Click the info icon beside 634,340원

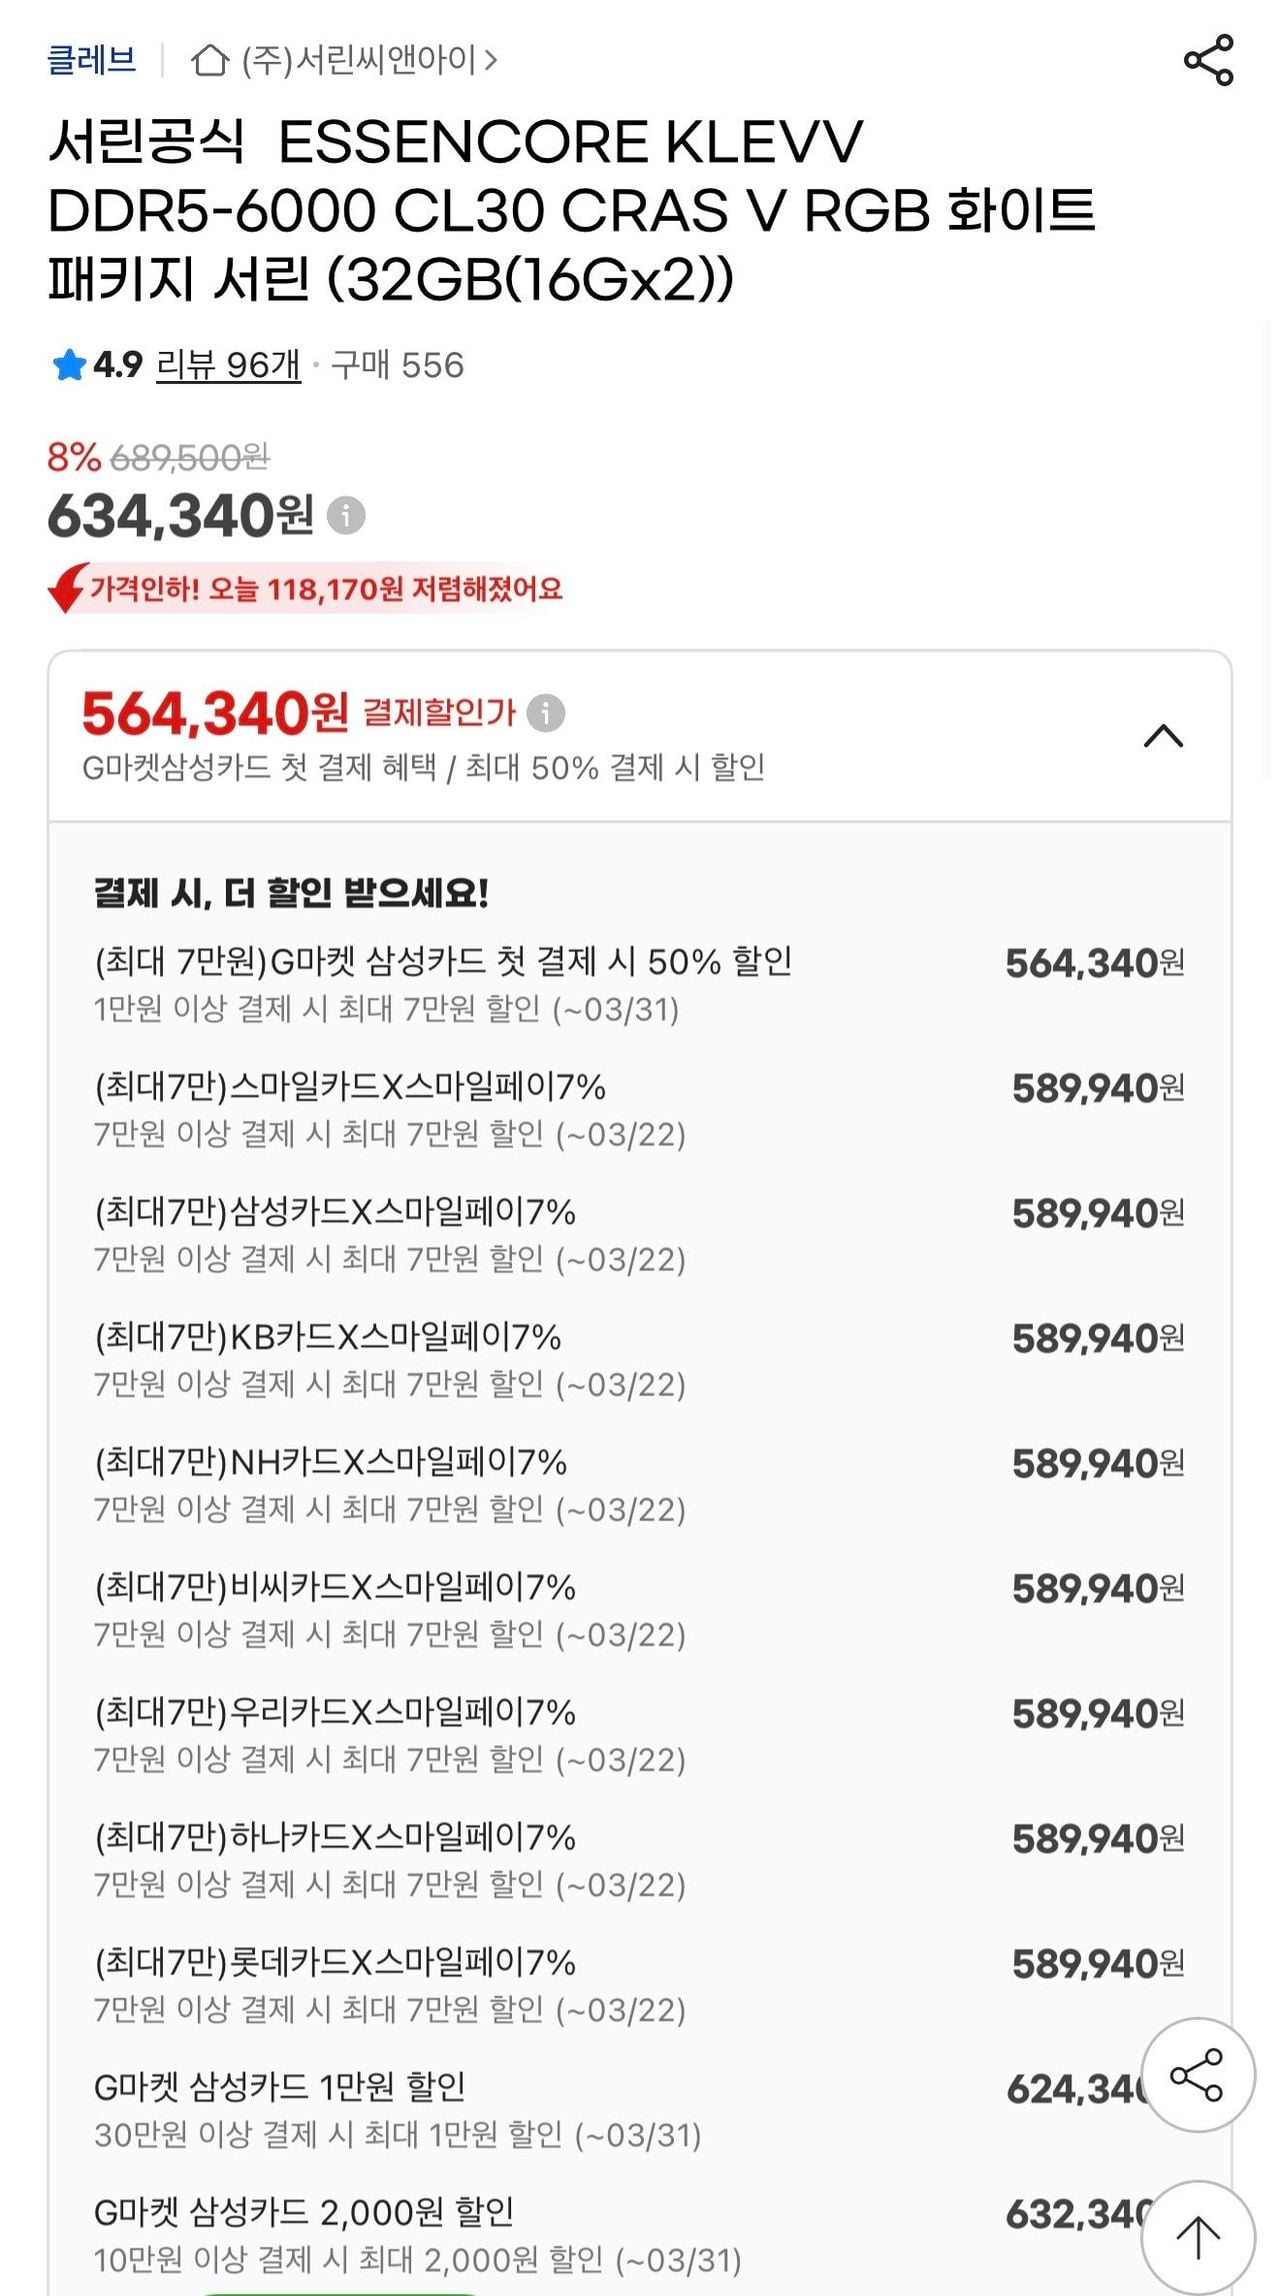pos(346,516)
